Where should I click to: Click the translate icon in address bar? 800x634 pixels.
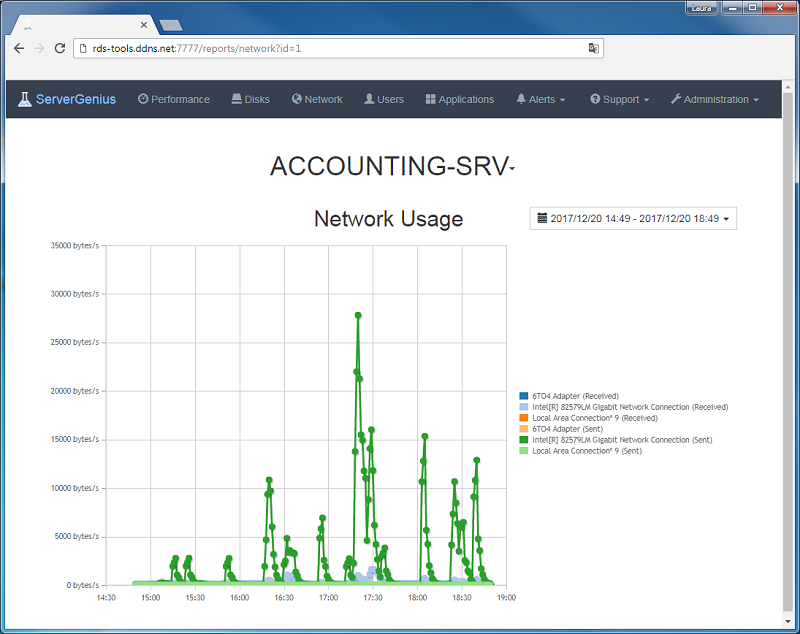pyautogui.click(x=593, y=48)
